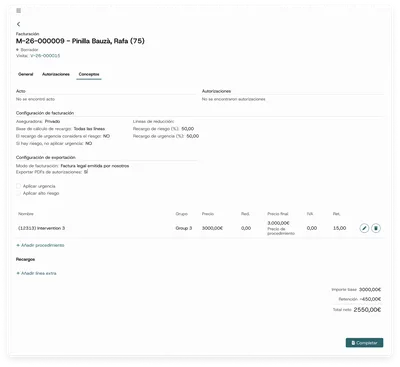The image size is (400, 367).
Task: Click the Recargos section heading
Action: pos(25,259)
